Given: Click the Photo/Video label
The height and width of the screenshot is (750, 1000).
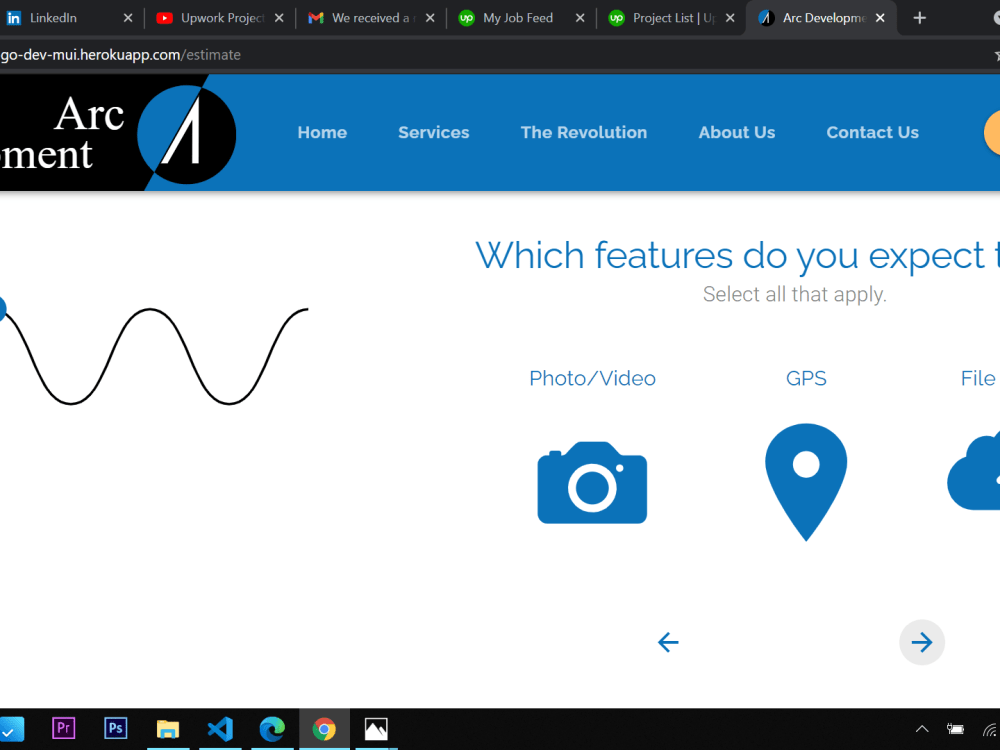Looking at the screenshot, I should coord(592,378).
